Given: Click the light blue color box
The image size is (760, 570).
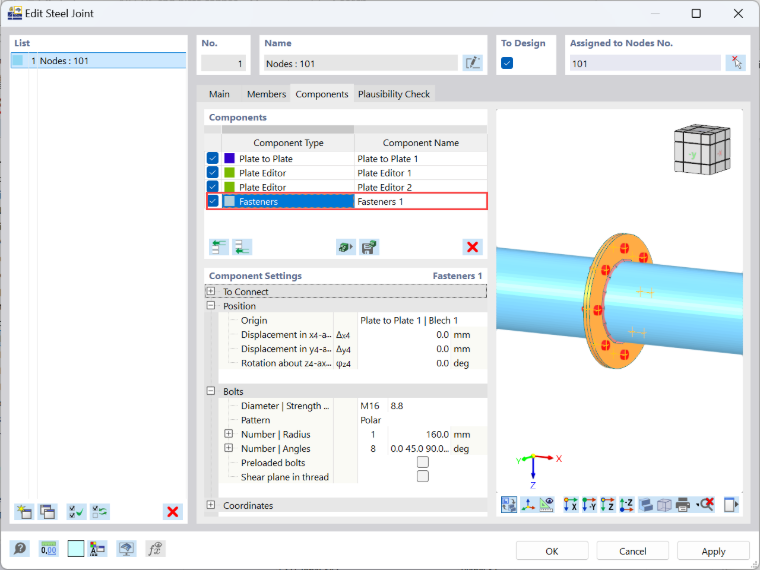Looking at the screenshot, I should click(x=76, y=549).
